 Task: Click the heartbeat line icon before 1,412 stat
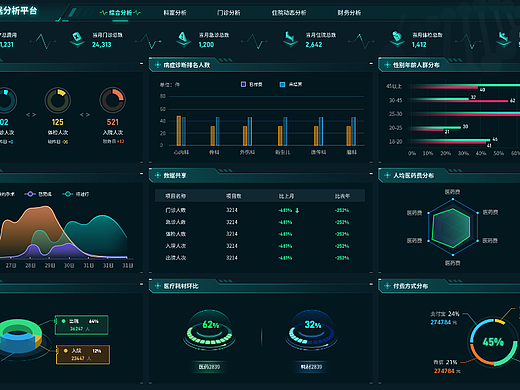(x=361, y=41)
